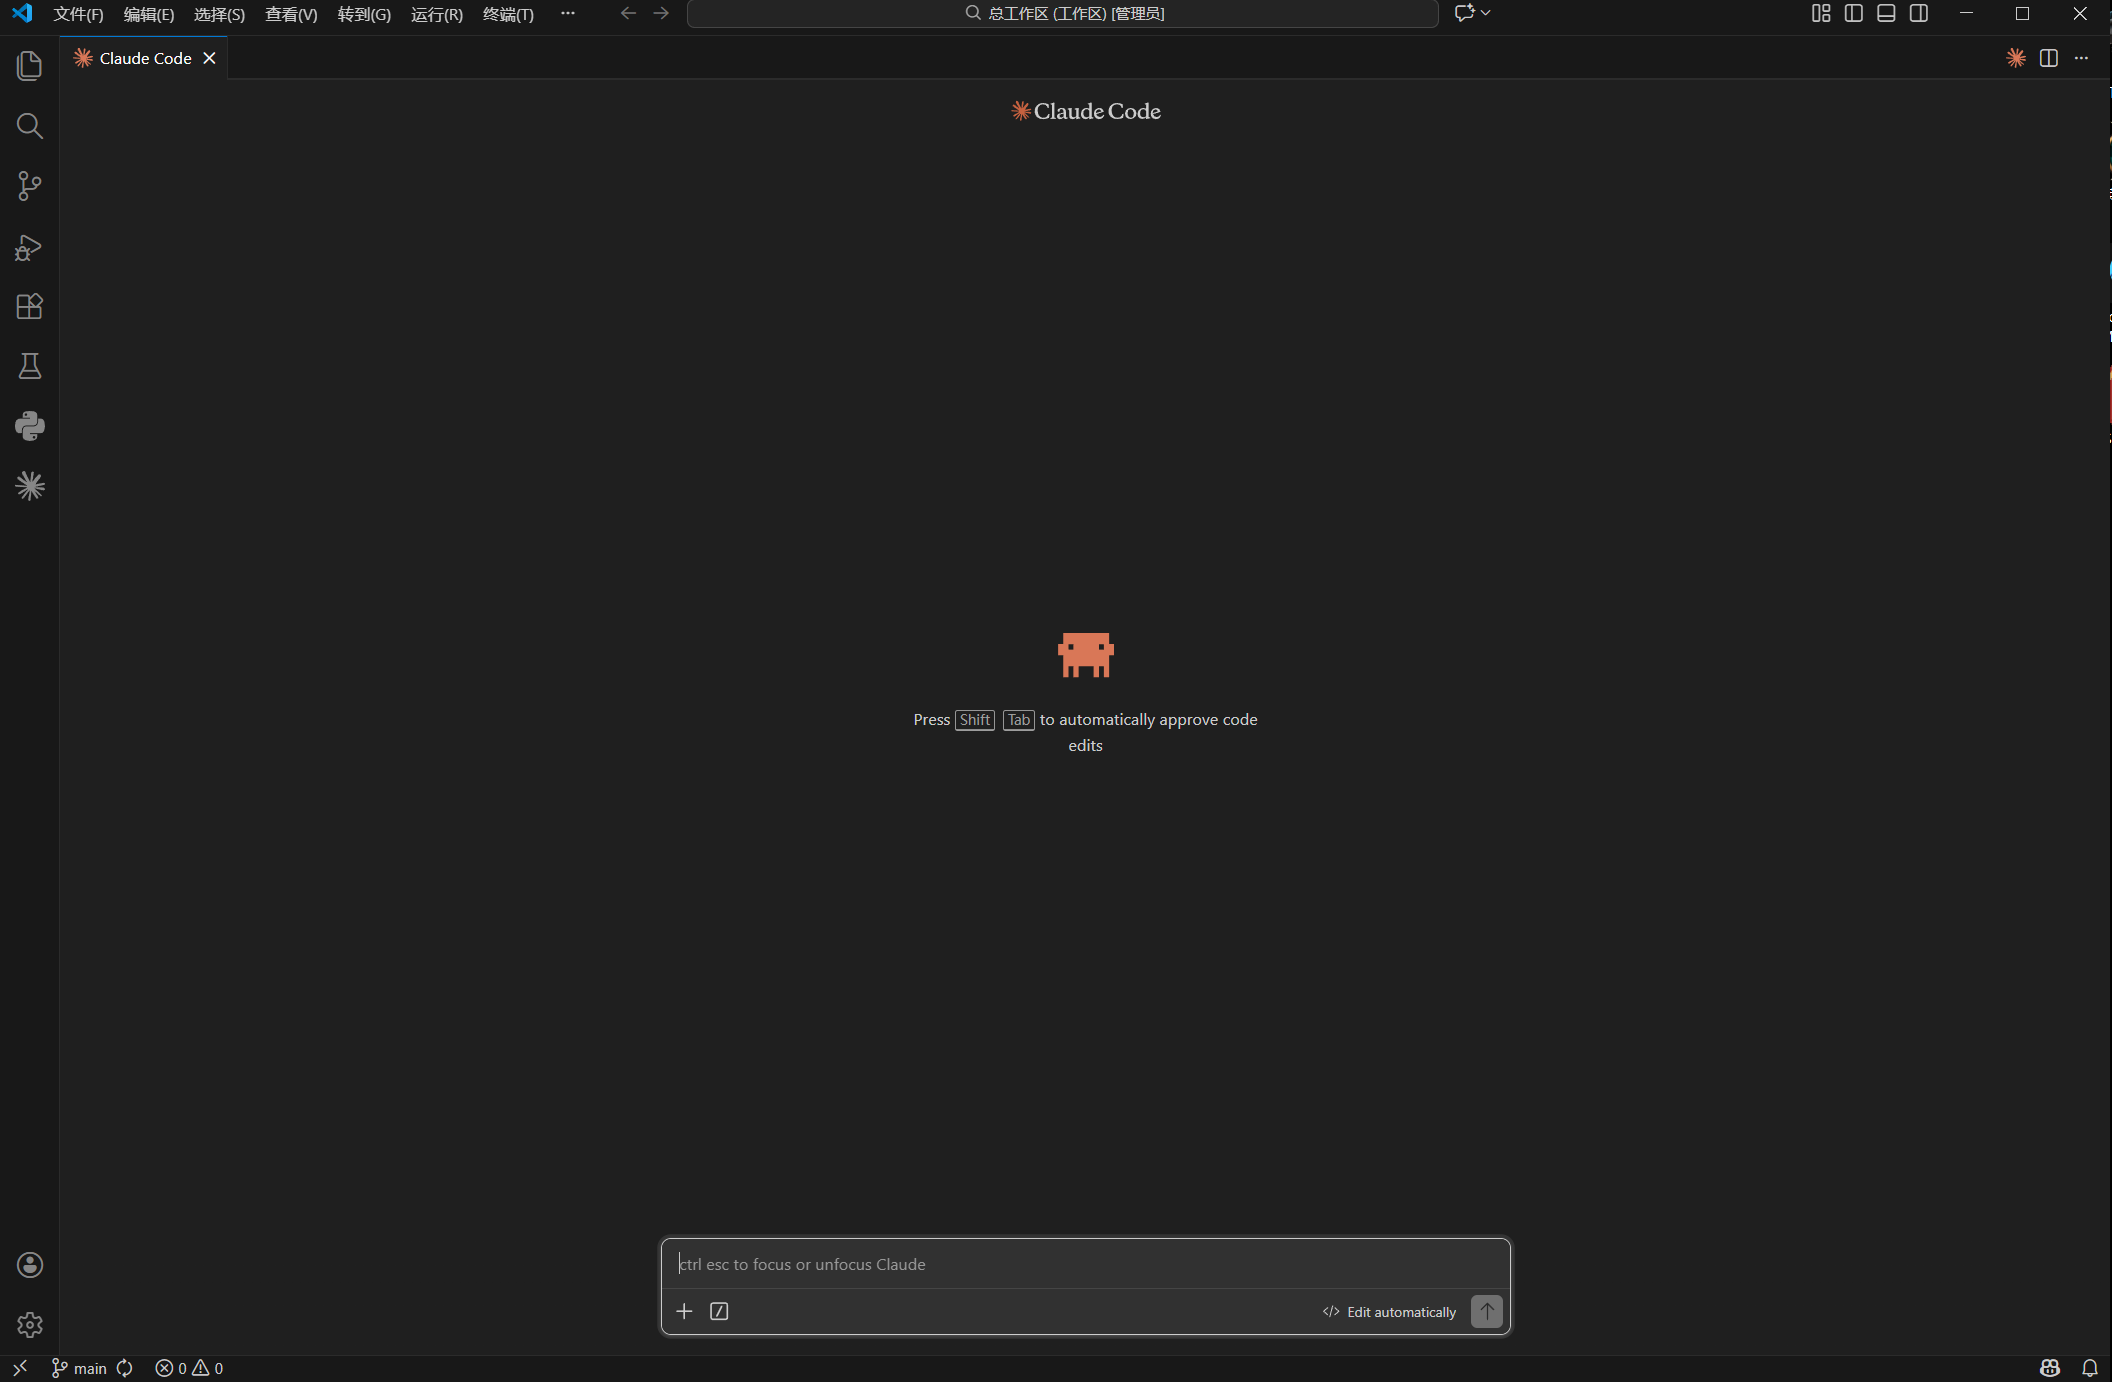
Task: Expand hidden menus with the ellipsis
Action: pyautogui.click(x=568, y=13)
